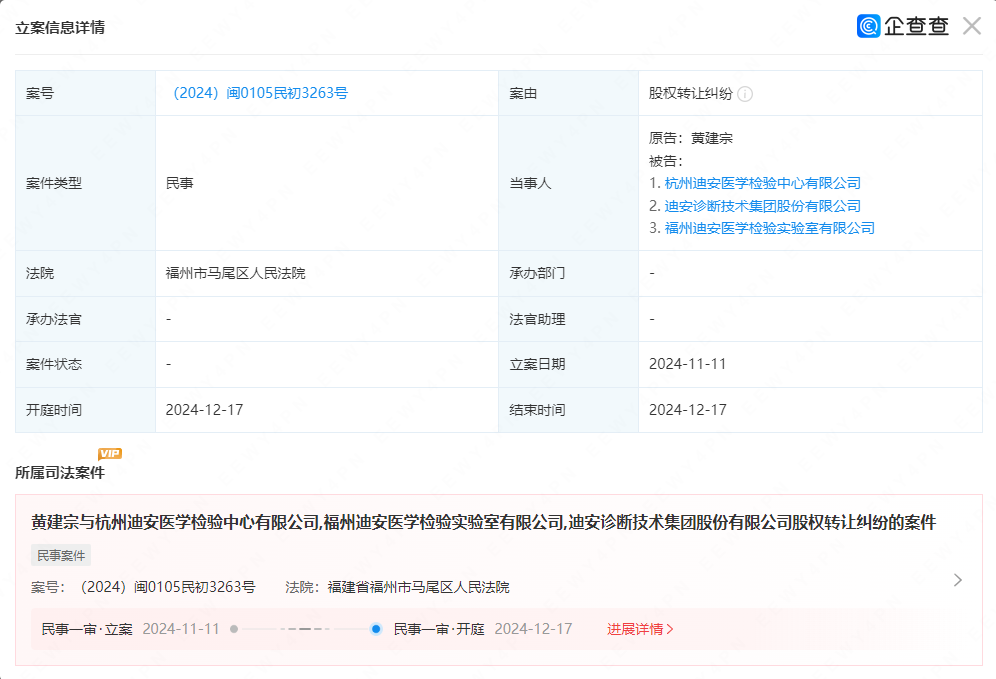This screenshot has width=996, height=679.
Task: Open 杭州迪安医学检验中心有限公司 defendant link
Action: point(762,183)
